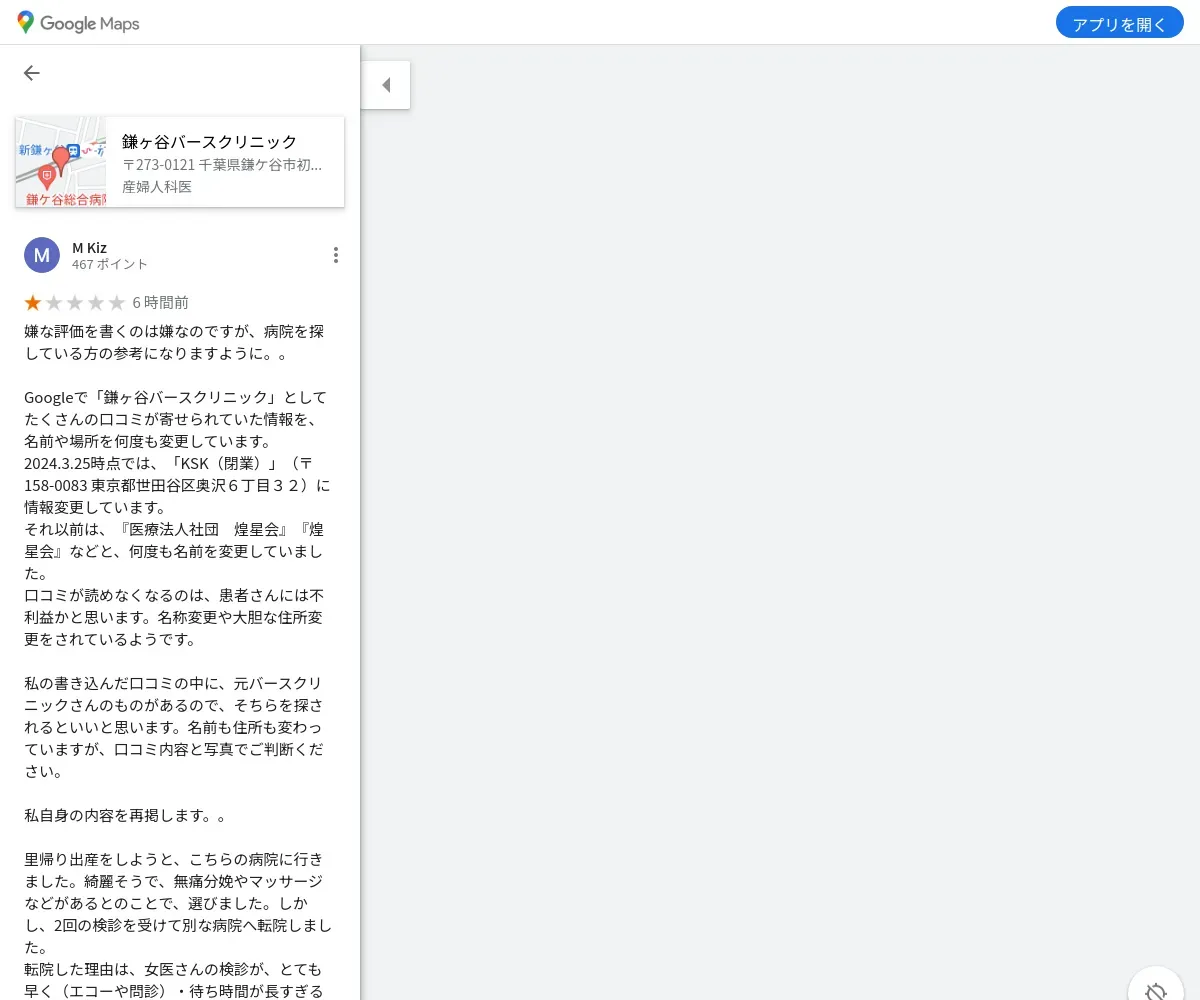Open the three-dot menu for M Kiz's review

pyautogui.click(x=335, y=255)
